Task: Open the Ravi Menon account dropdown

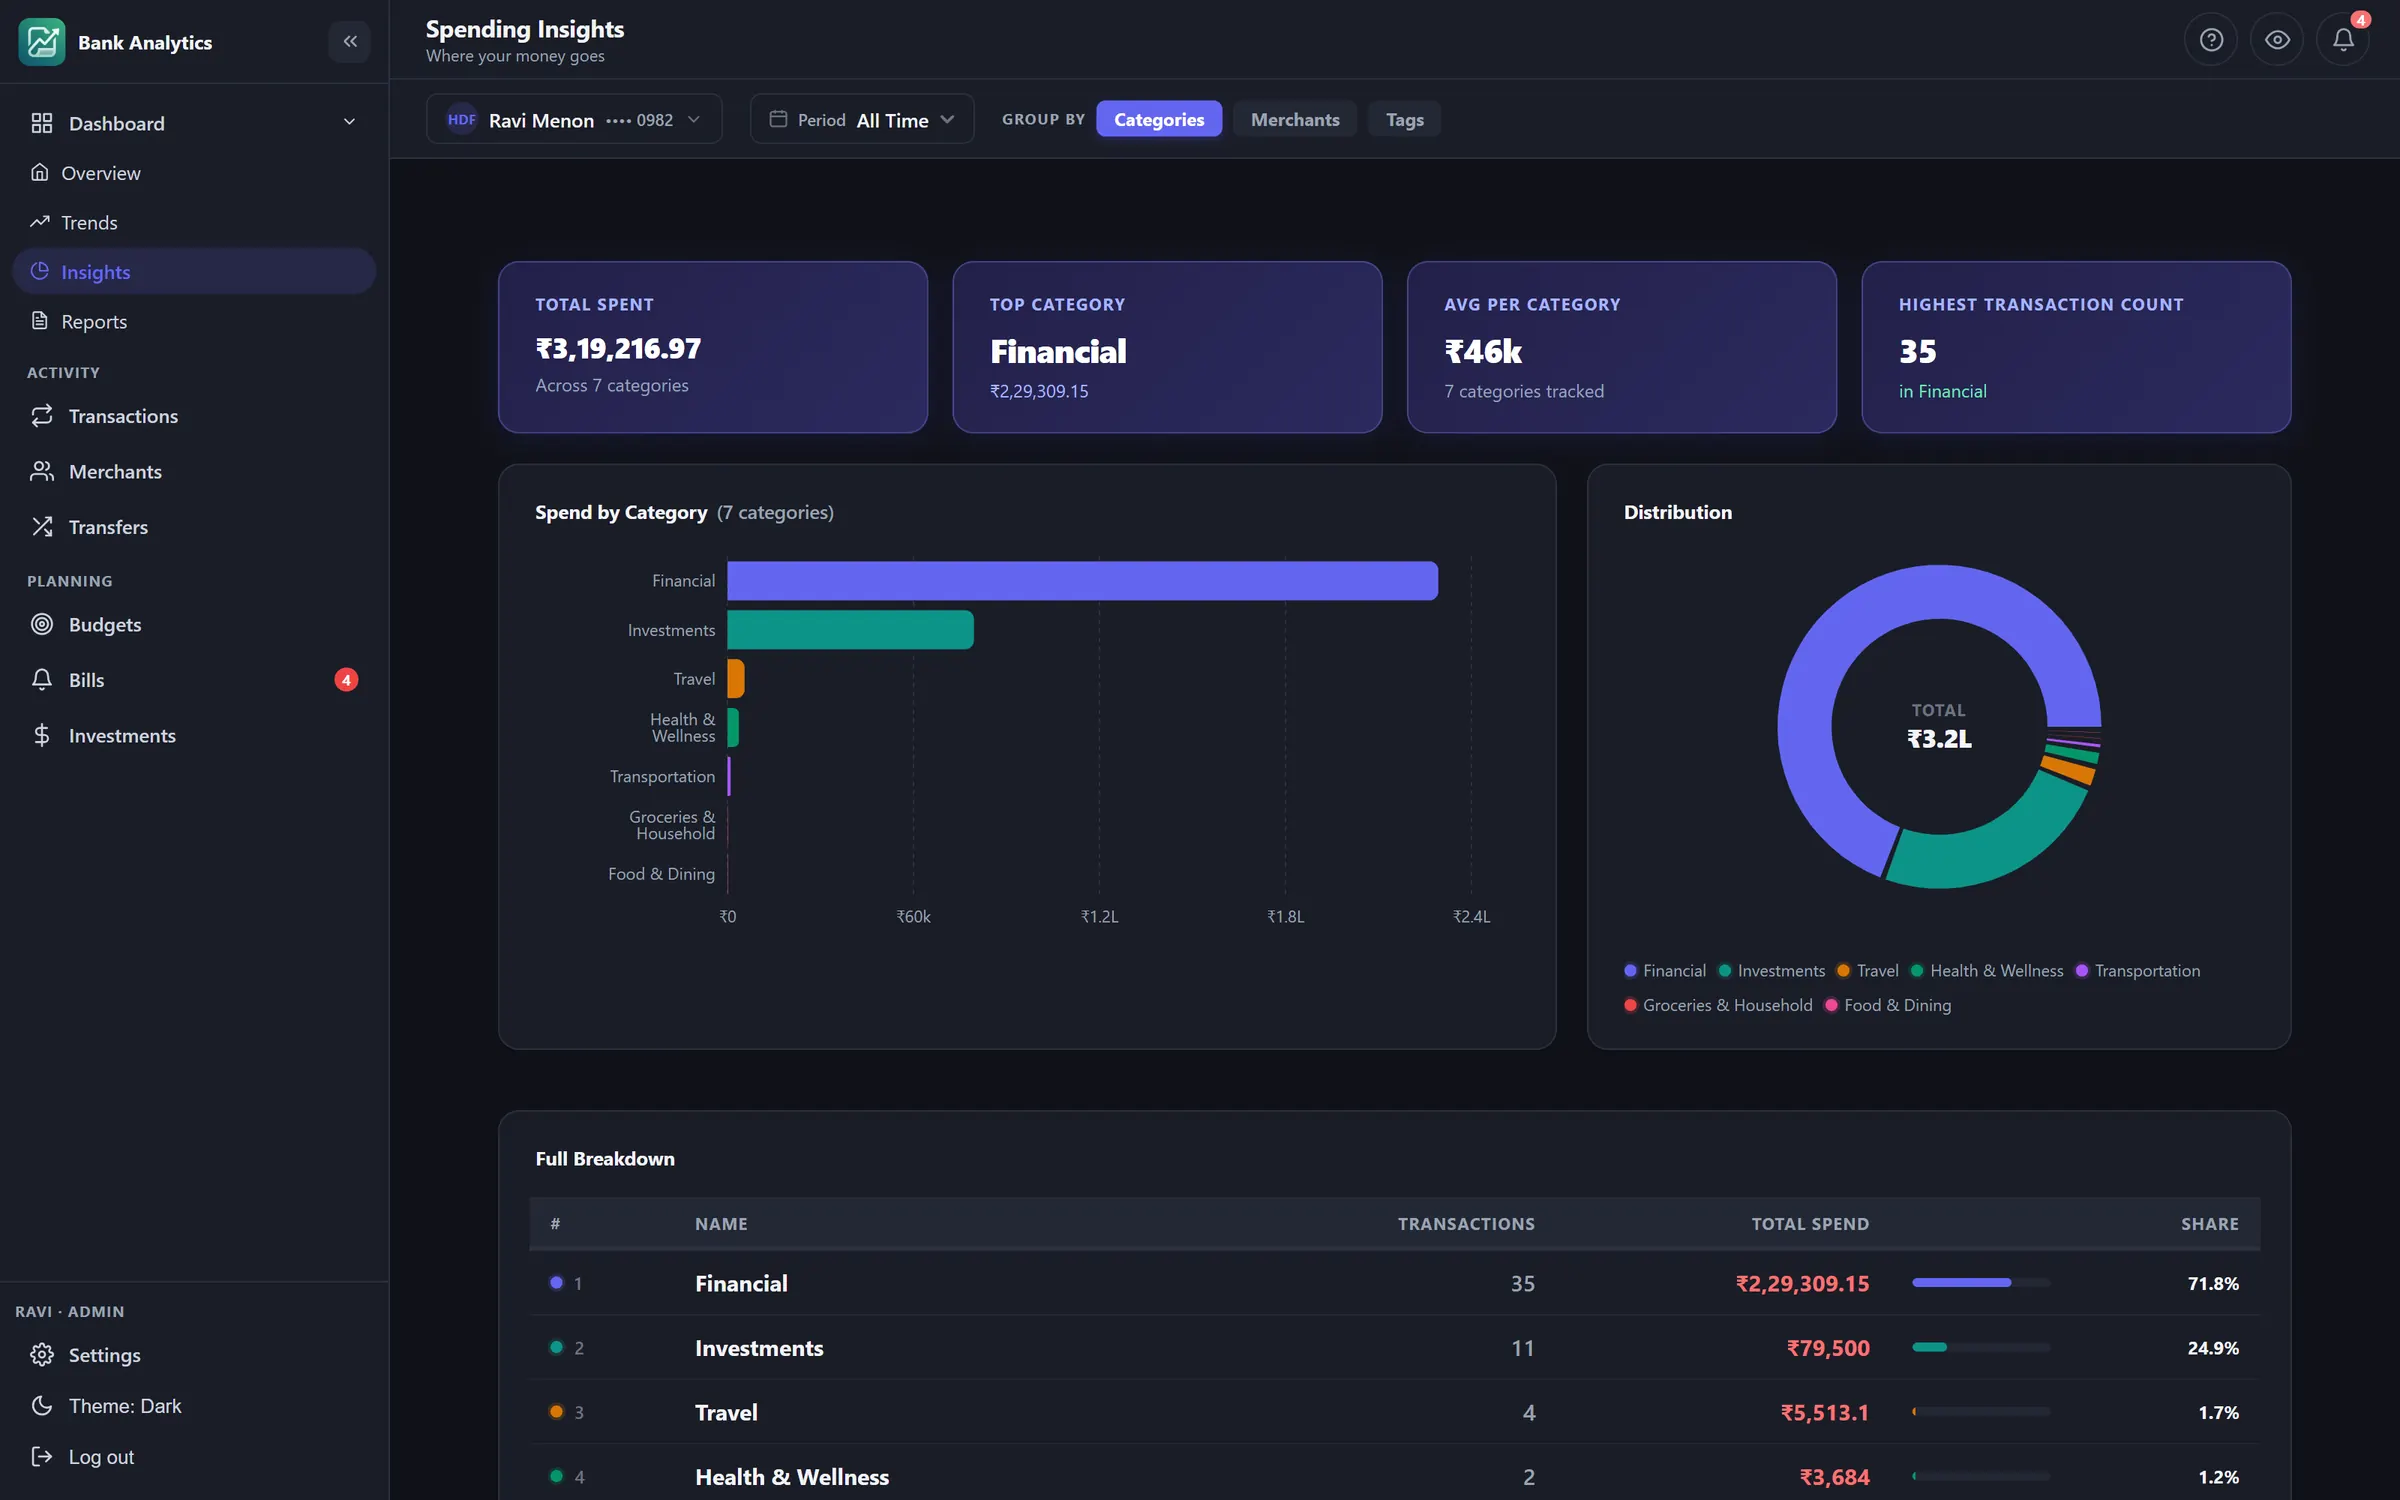Action: 574,119
